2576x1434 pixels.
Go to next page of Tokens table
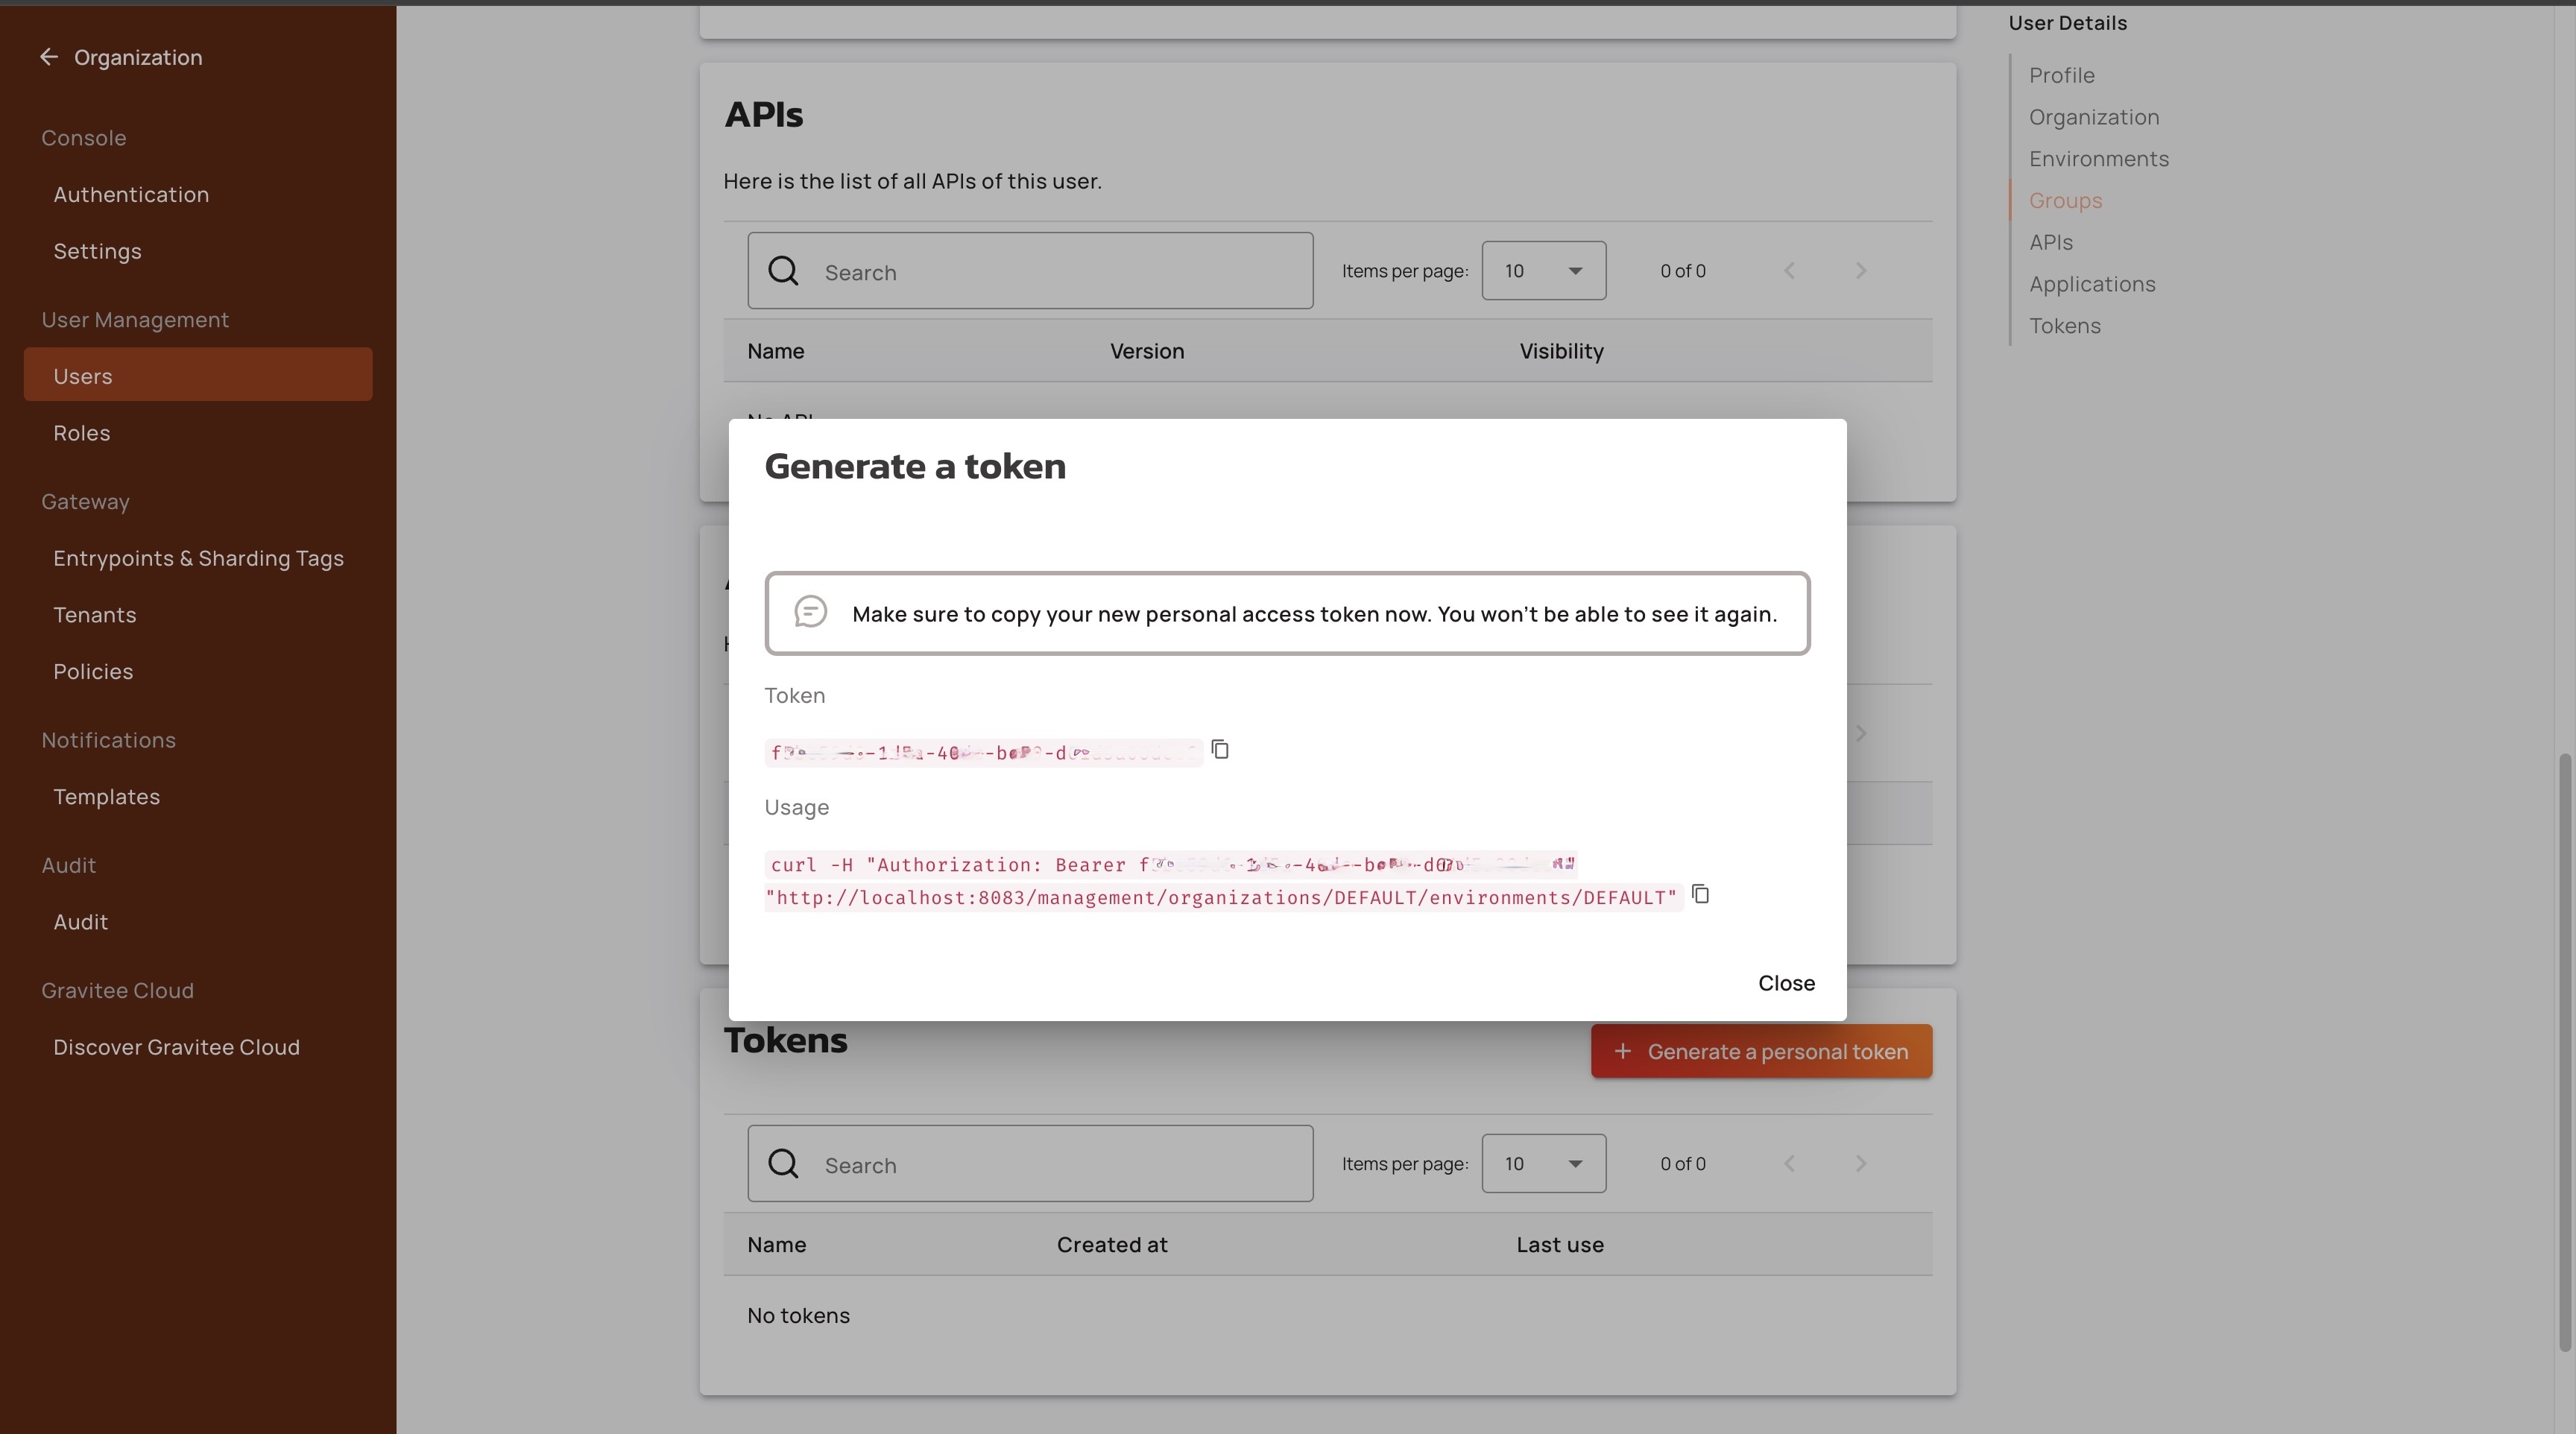point(1860,1164)
